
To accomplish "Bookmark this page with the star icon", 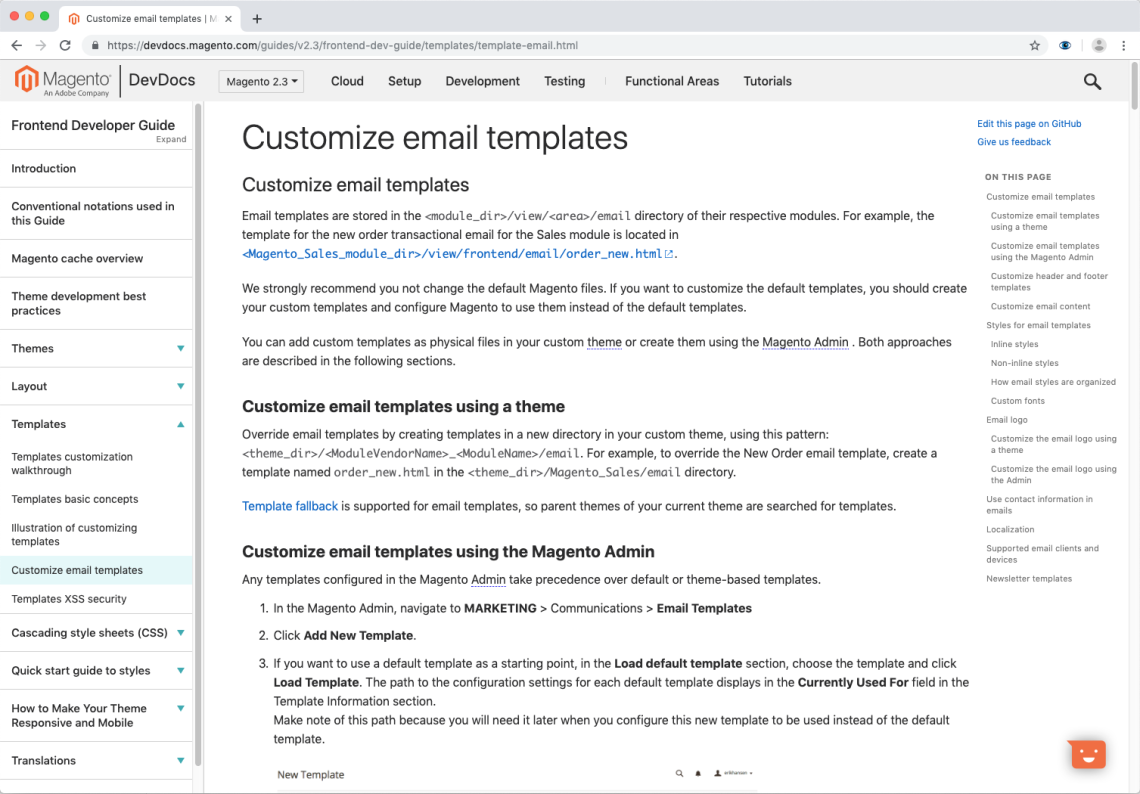I will click(1035, 45).
